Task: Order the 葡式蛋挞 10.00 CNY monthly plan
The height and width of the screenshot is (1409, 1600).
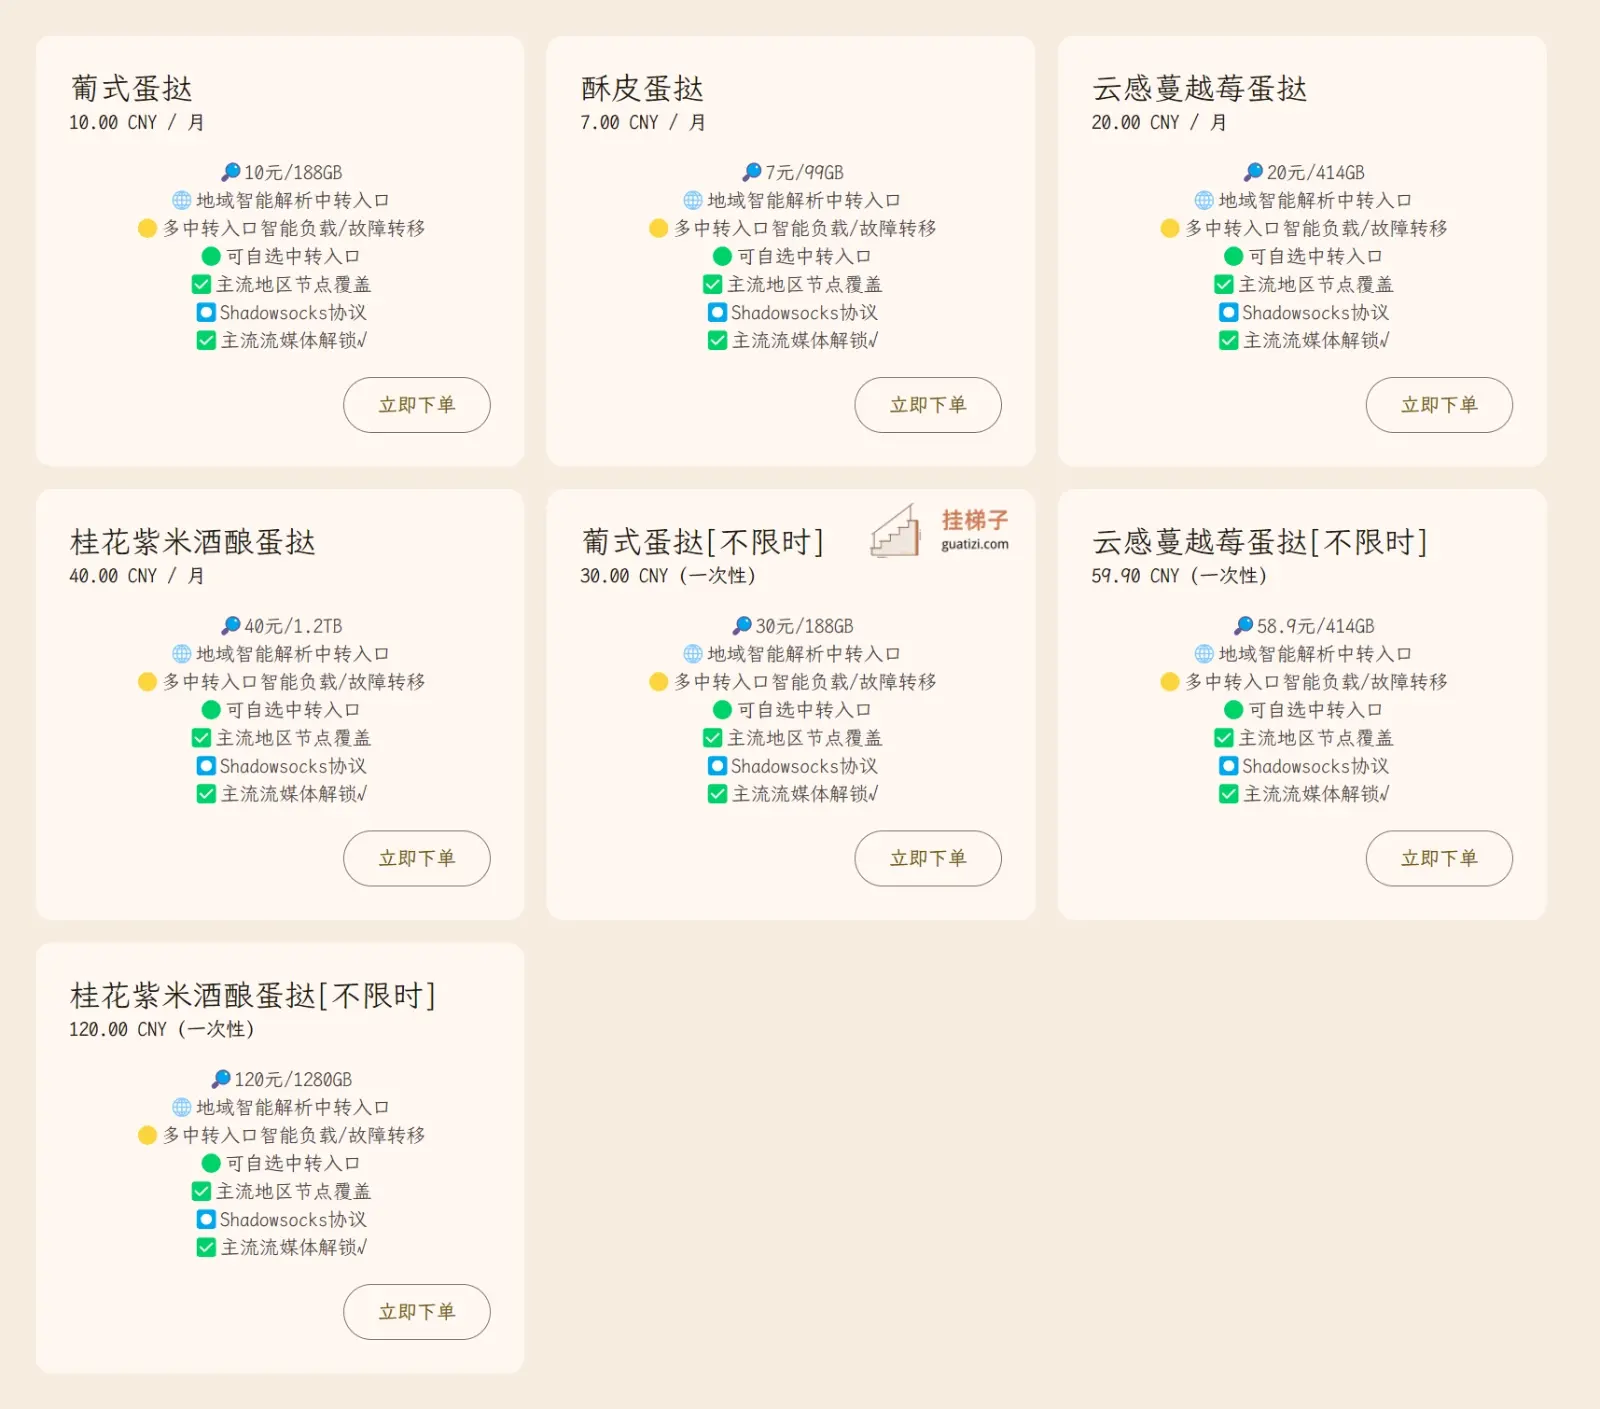Action: tap(416, 405)
